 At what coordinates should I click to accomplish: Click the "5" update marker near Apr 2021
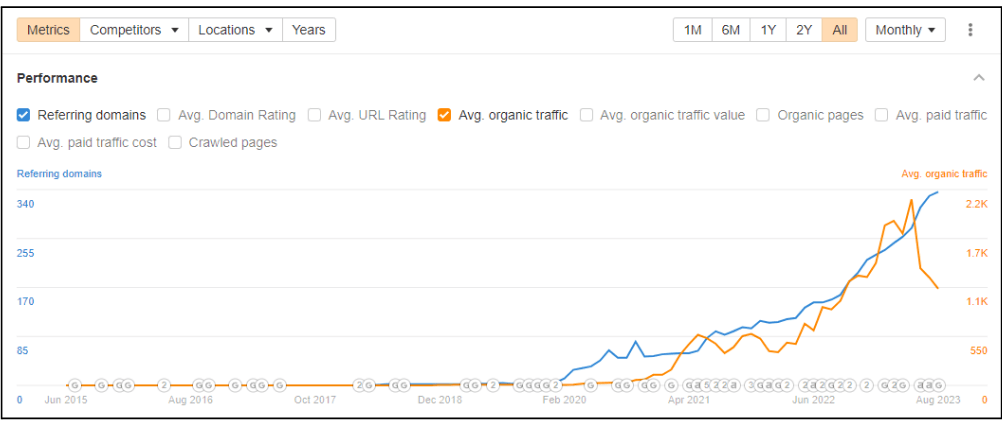705,385
